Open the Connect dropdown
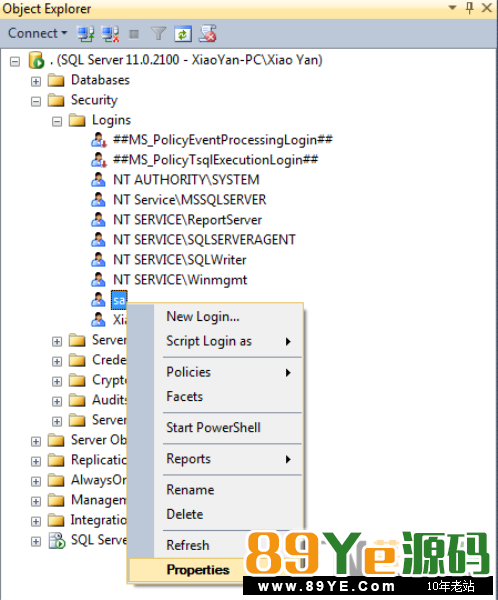 click(38, 33)
